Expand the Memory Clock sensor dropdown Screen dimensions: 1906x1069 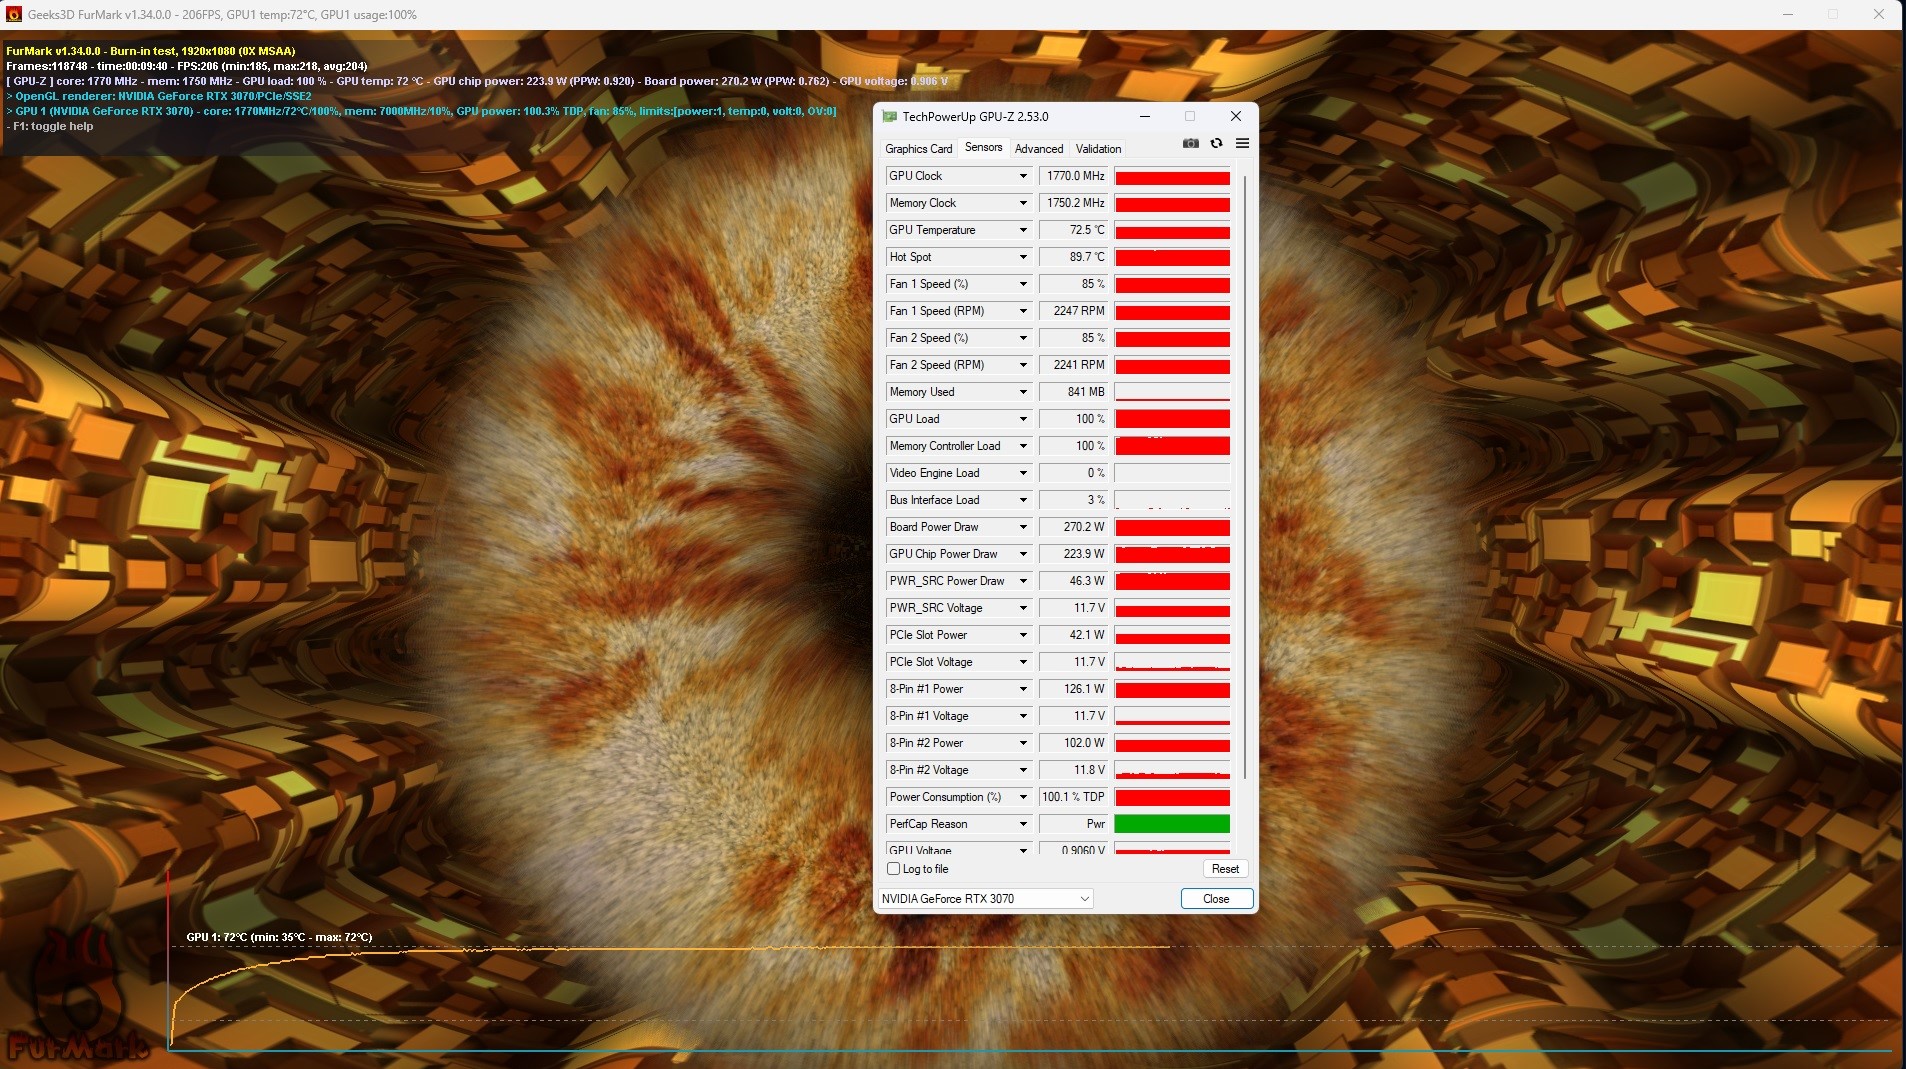1023,203
